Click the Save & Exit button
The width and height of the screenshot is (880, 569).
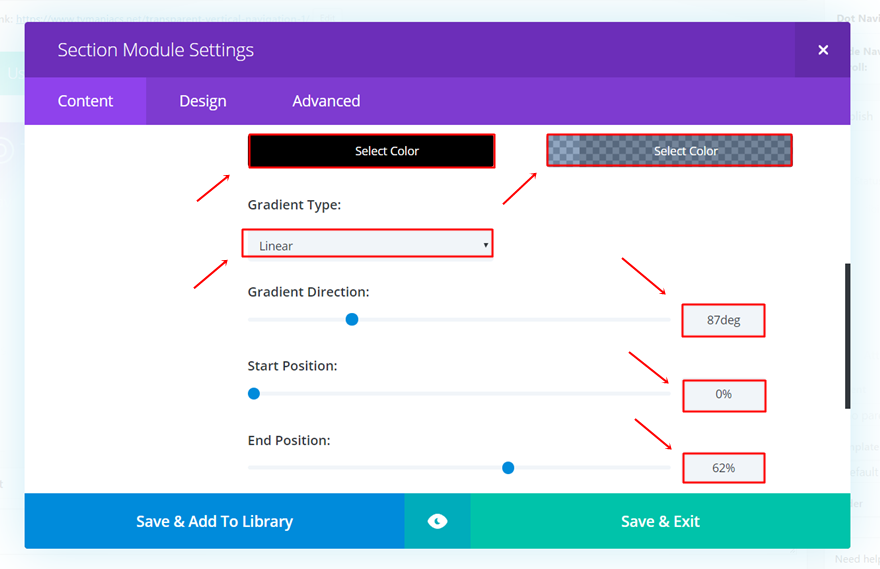point(660,521)
